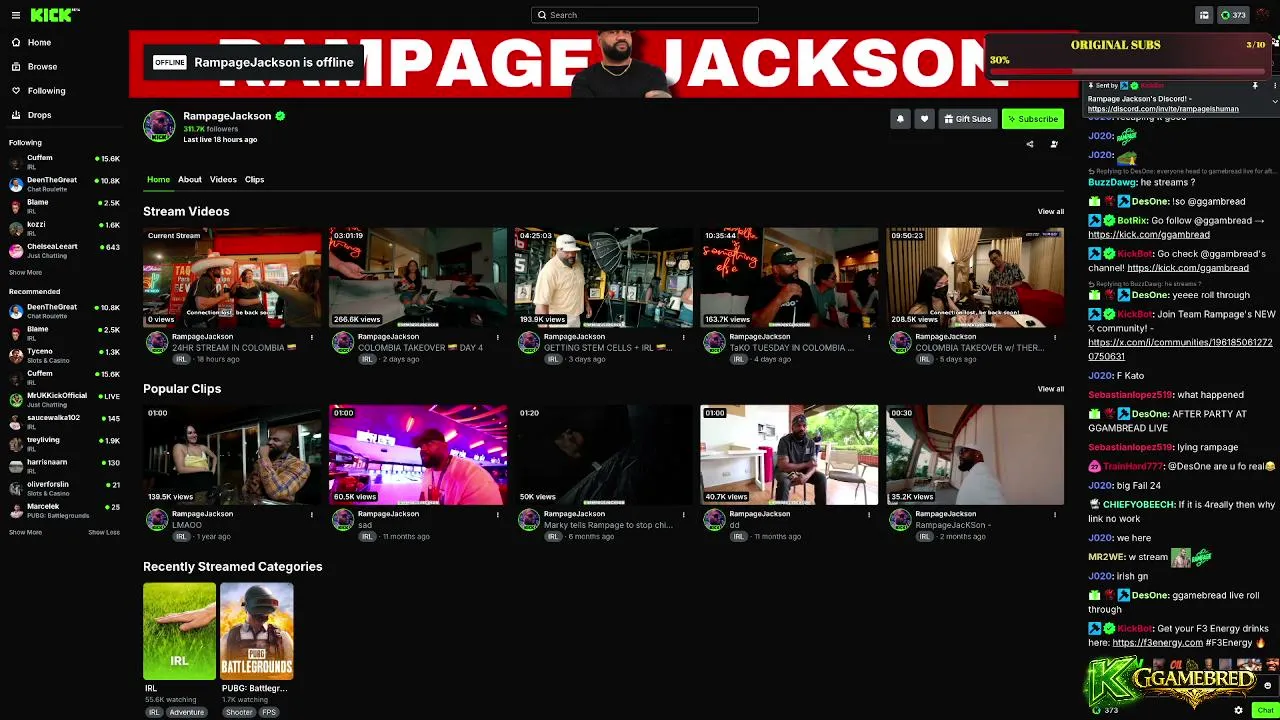Select the channel Home tab

pyautogui.click(x=158, y=180)
